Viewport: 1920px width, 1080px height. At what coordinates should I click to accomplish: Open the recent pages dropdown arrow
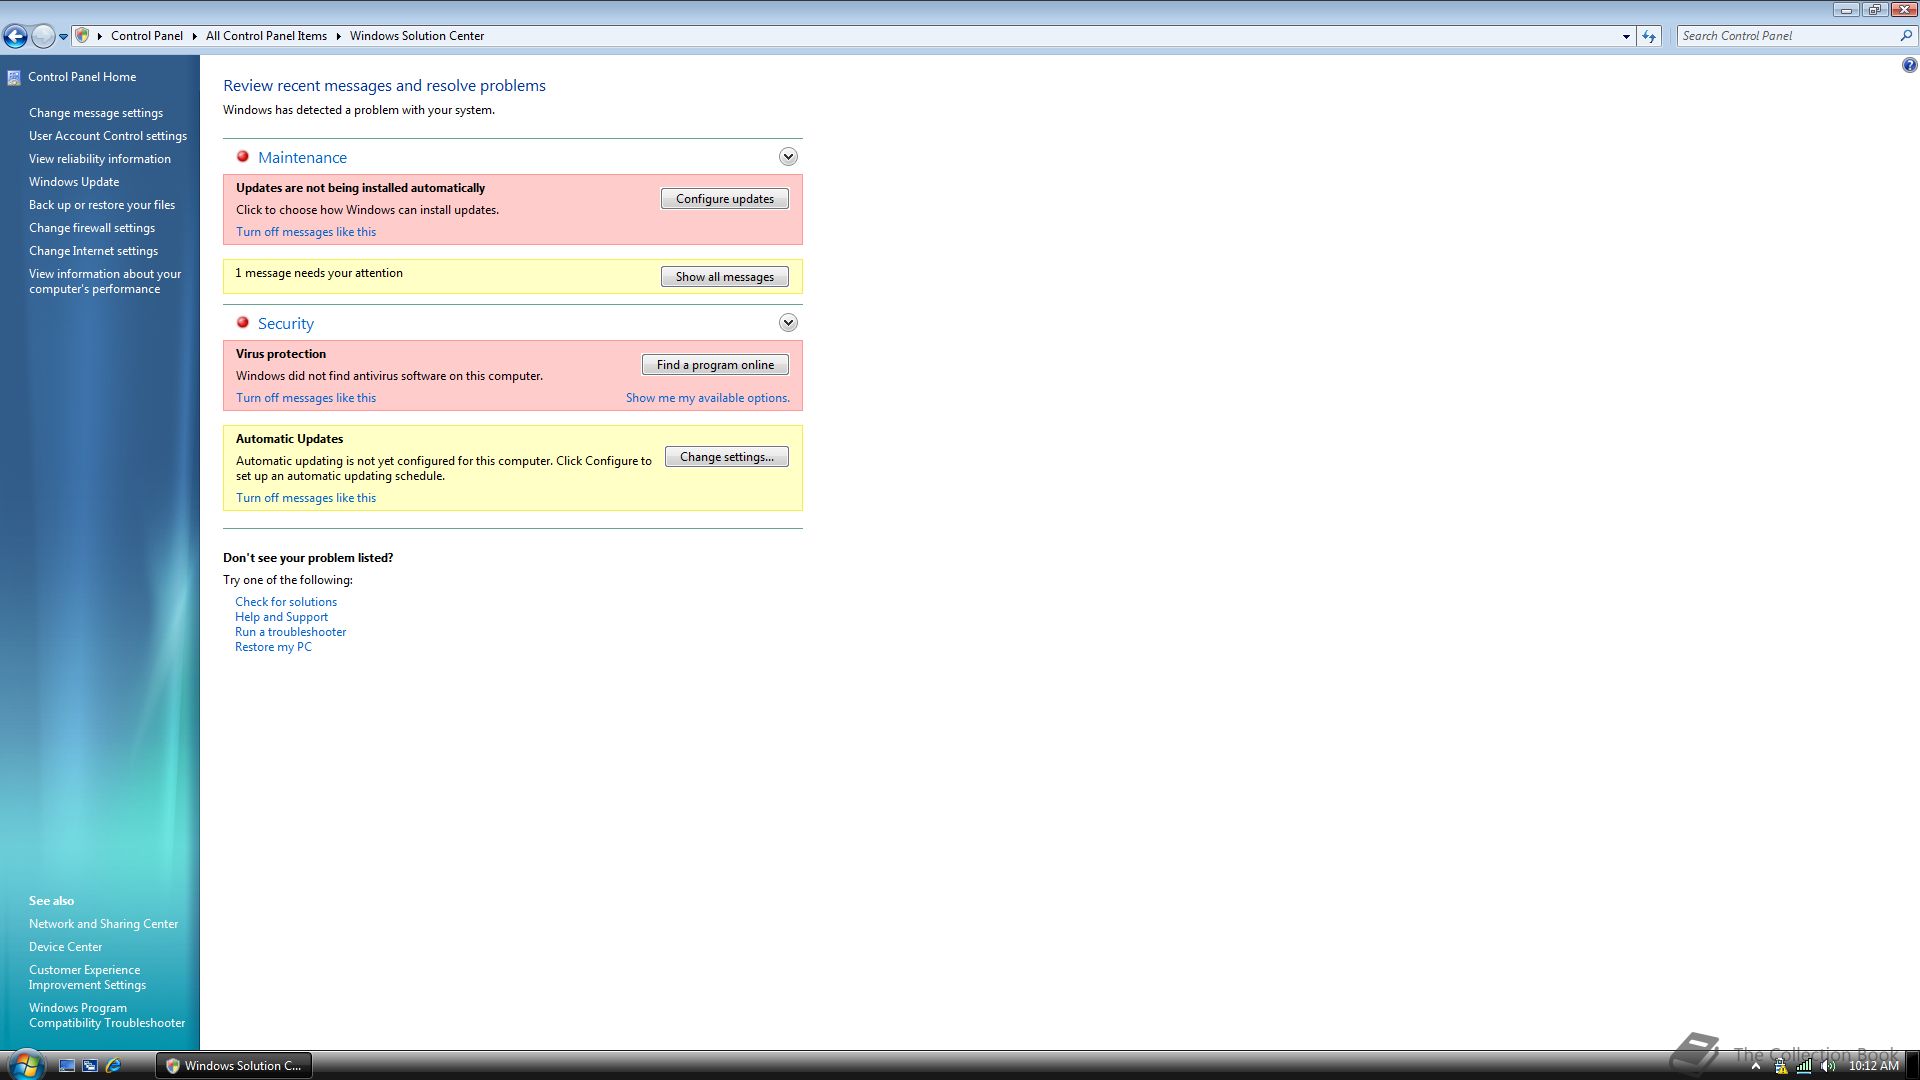(x=63, y=36)
